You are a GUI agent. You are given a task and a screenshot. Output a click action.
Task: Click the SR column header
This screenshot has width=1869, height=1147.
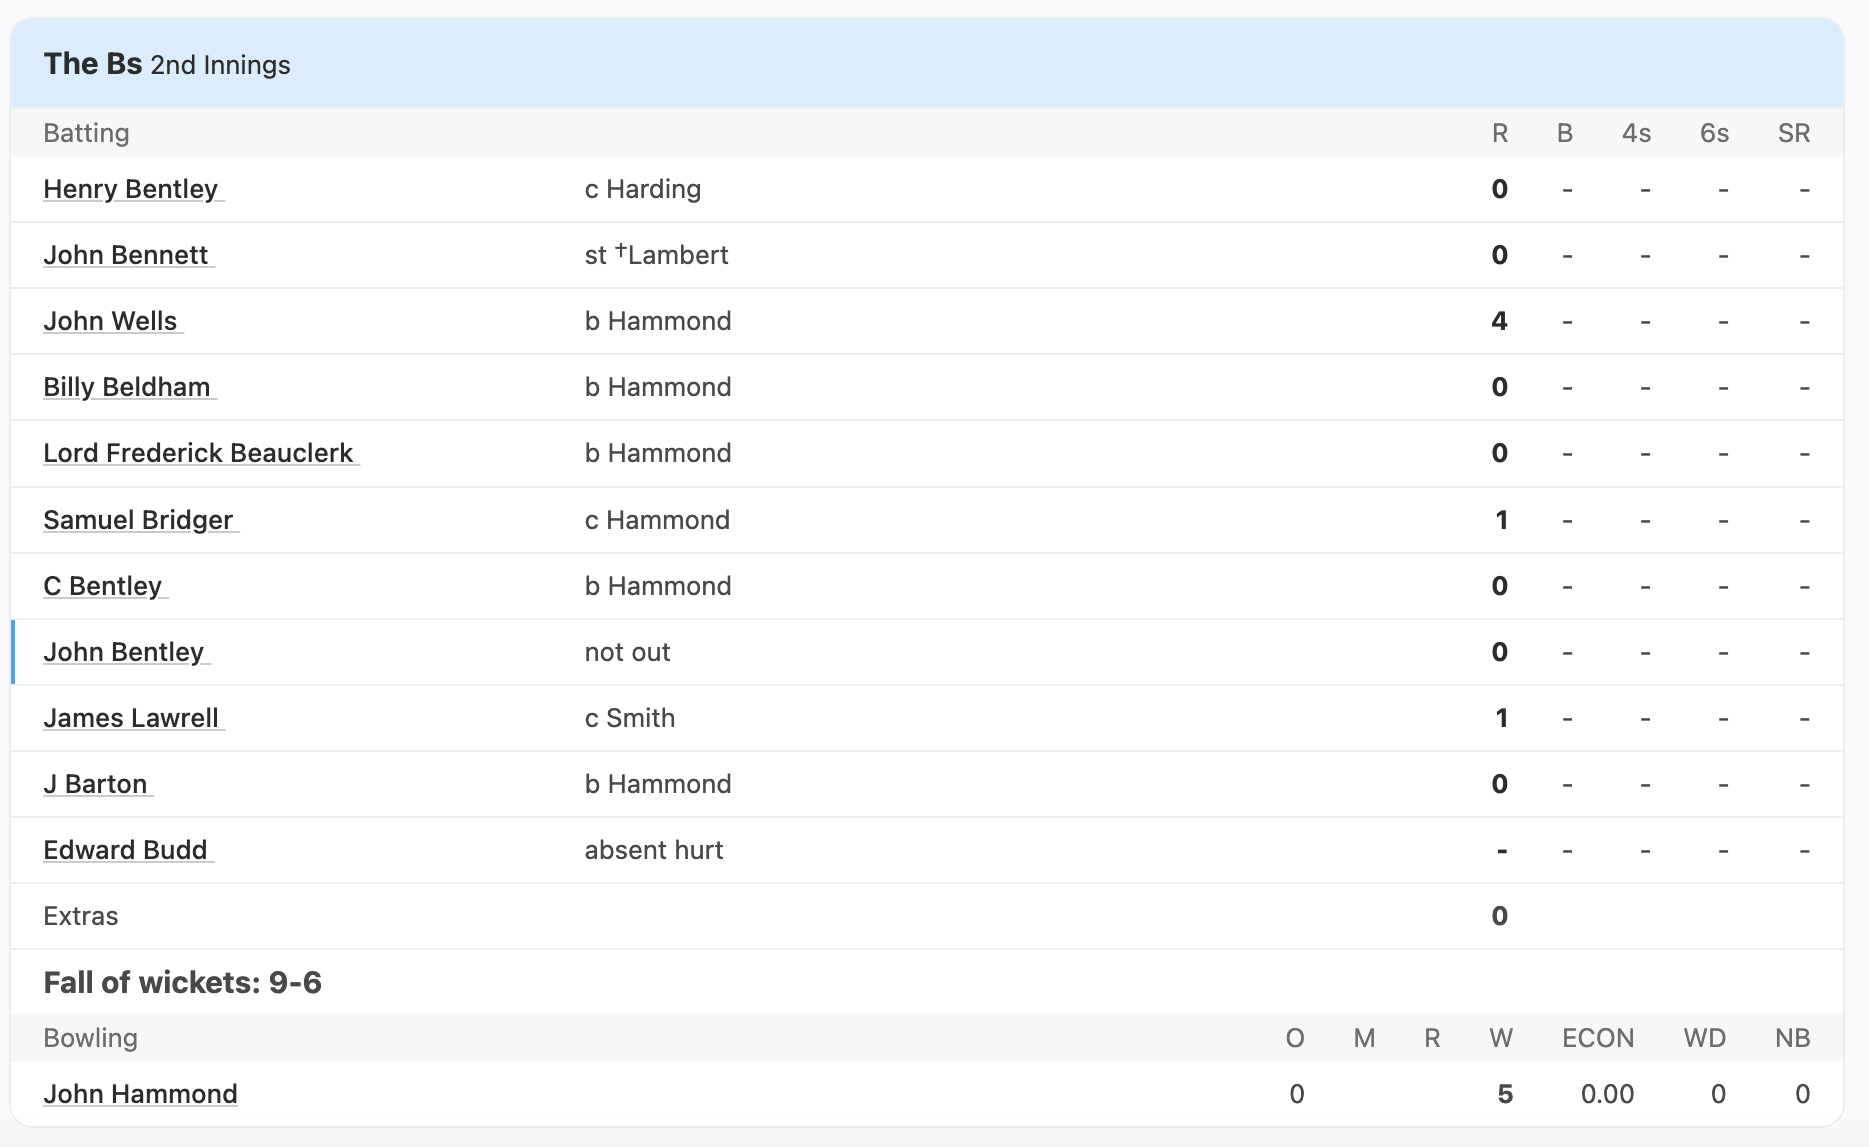click(x=1794, y=133)
